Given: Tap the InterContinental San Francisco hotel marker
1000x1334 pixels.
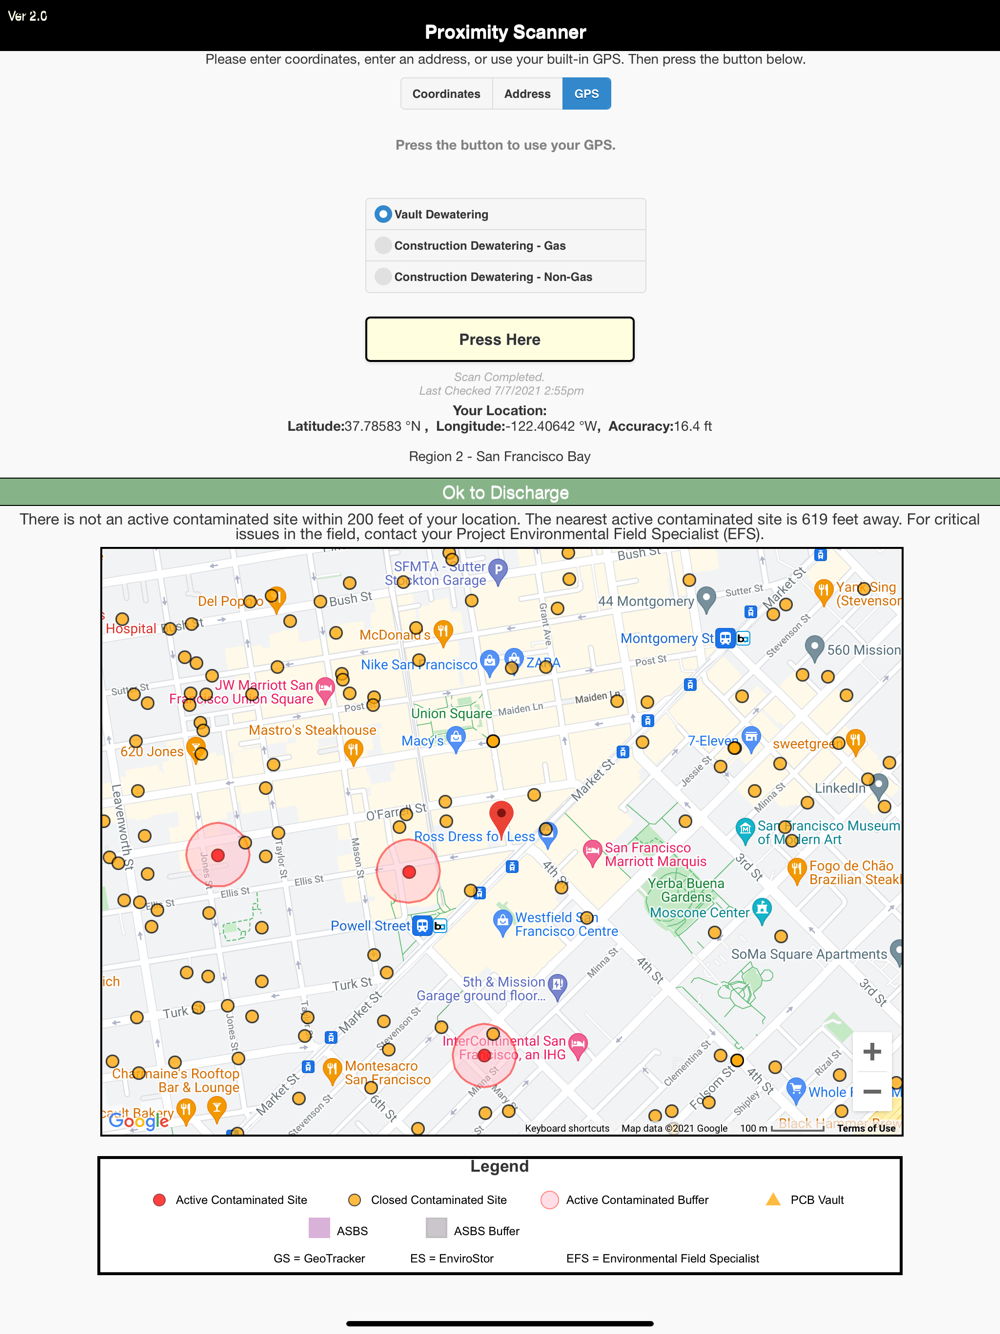Looking at the screenshot, I should tap(578, 1045).
